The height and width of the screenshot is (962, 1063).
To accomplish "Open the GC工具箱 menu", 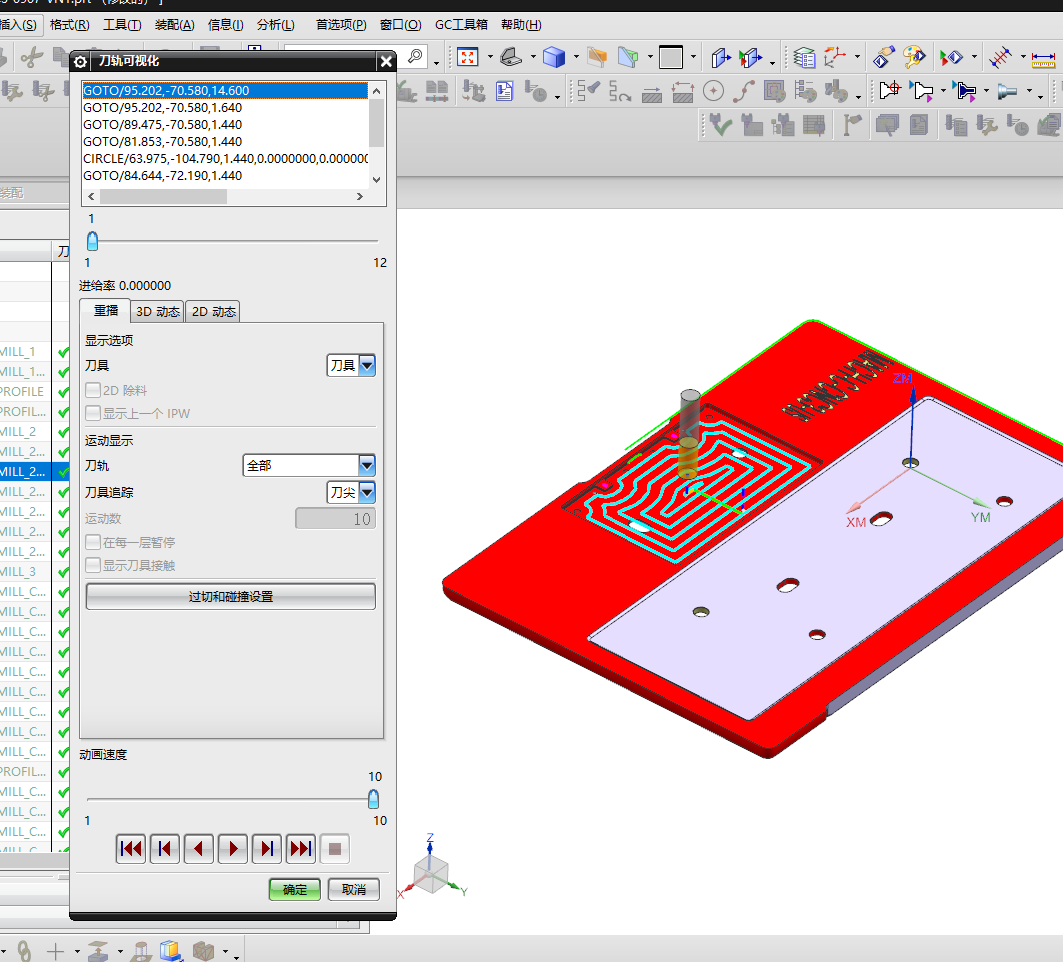I will [x=461, y=25].
